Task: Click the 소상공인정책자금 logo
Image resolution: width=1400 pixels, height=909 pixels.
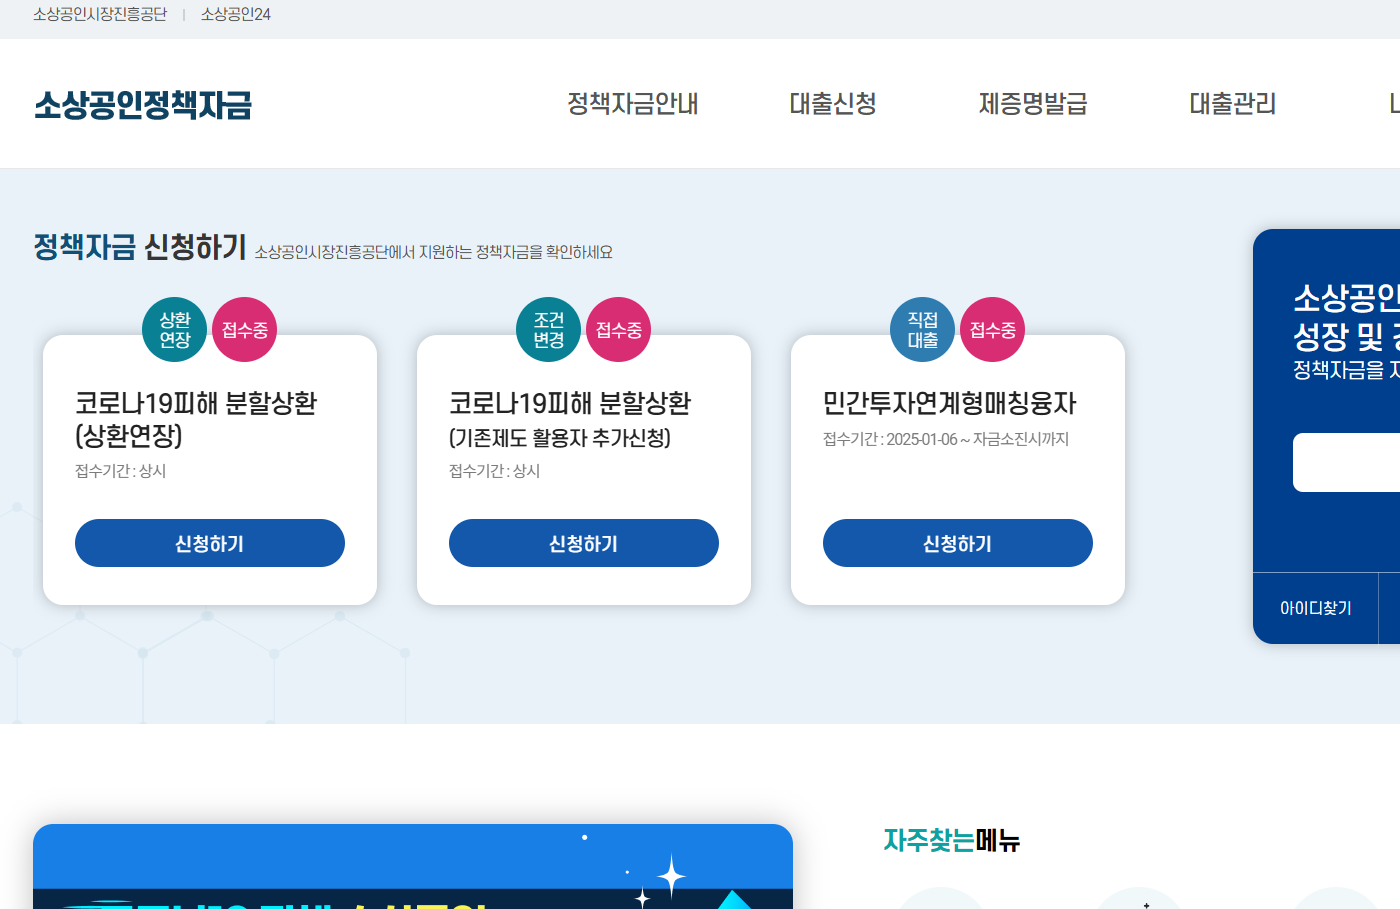Action: click(x=144, y=106)
